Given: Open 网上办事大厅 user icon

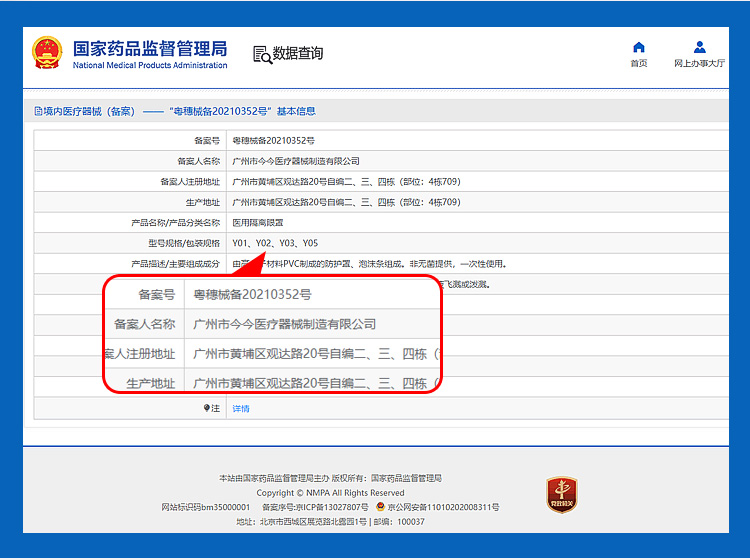Looking at the screenshot, I should tap(699, 47).
